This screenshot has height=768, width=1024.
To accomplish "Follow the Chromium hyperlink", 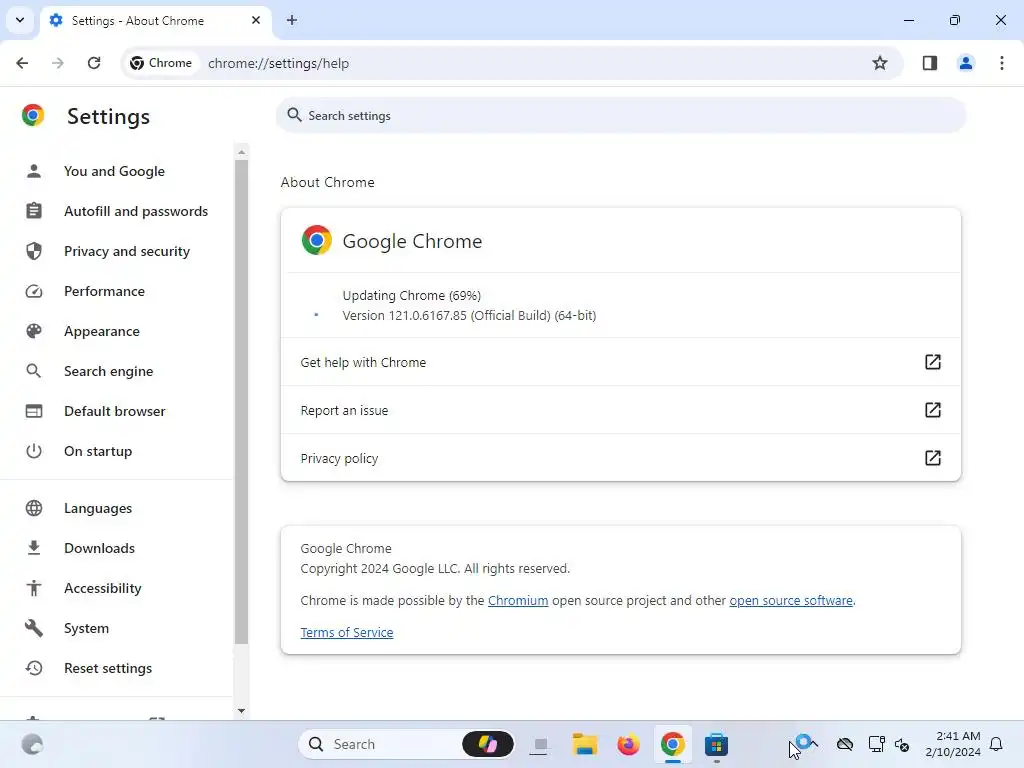I will pyautogui.click(x=518, y=600).
